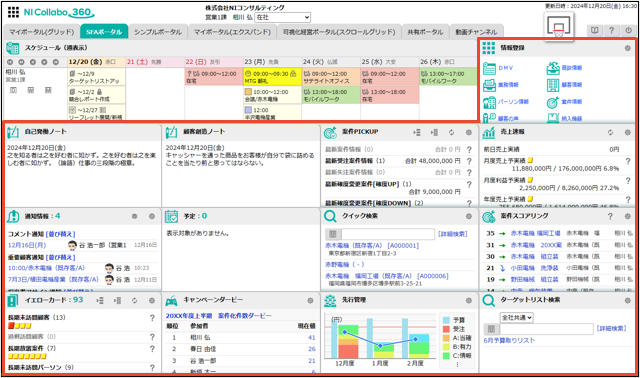Open 業務情報 registration icon
The height and width of the screenshot is (378, 640).
click(489, 85)
